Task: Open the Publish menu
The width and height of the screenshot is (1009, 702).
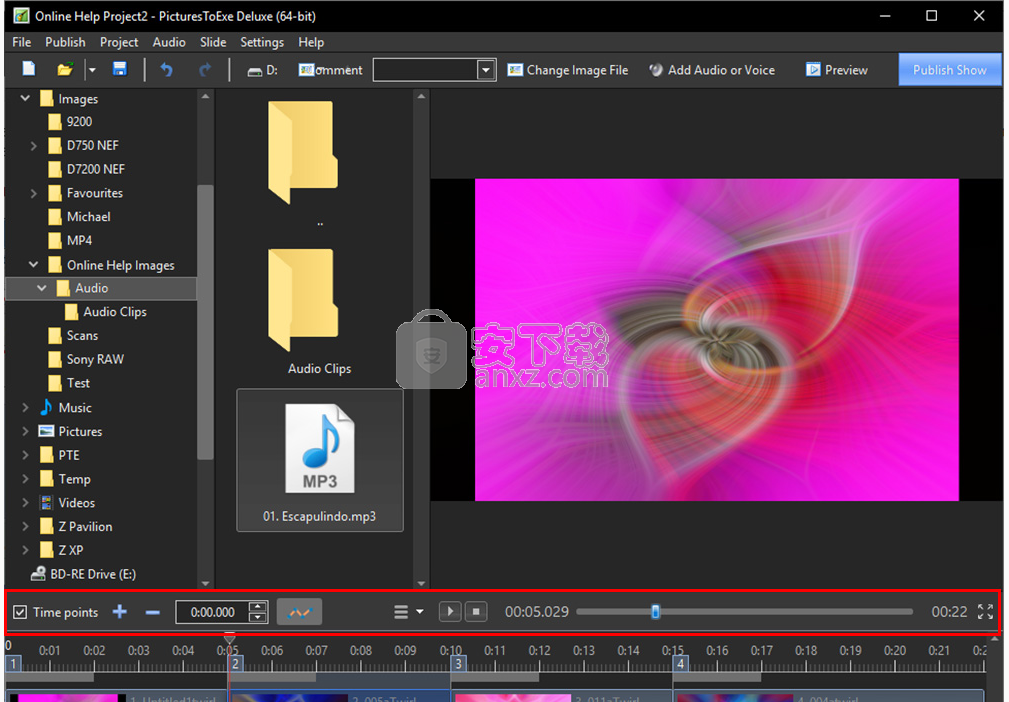Action: pyautogui.click(x=65, y=42)
